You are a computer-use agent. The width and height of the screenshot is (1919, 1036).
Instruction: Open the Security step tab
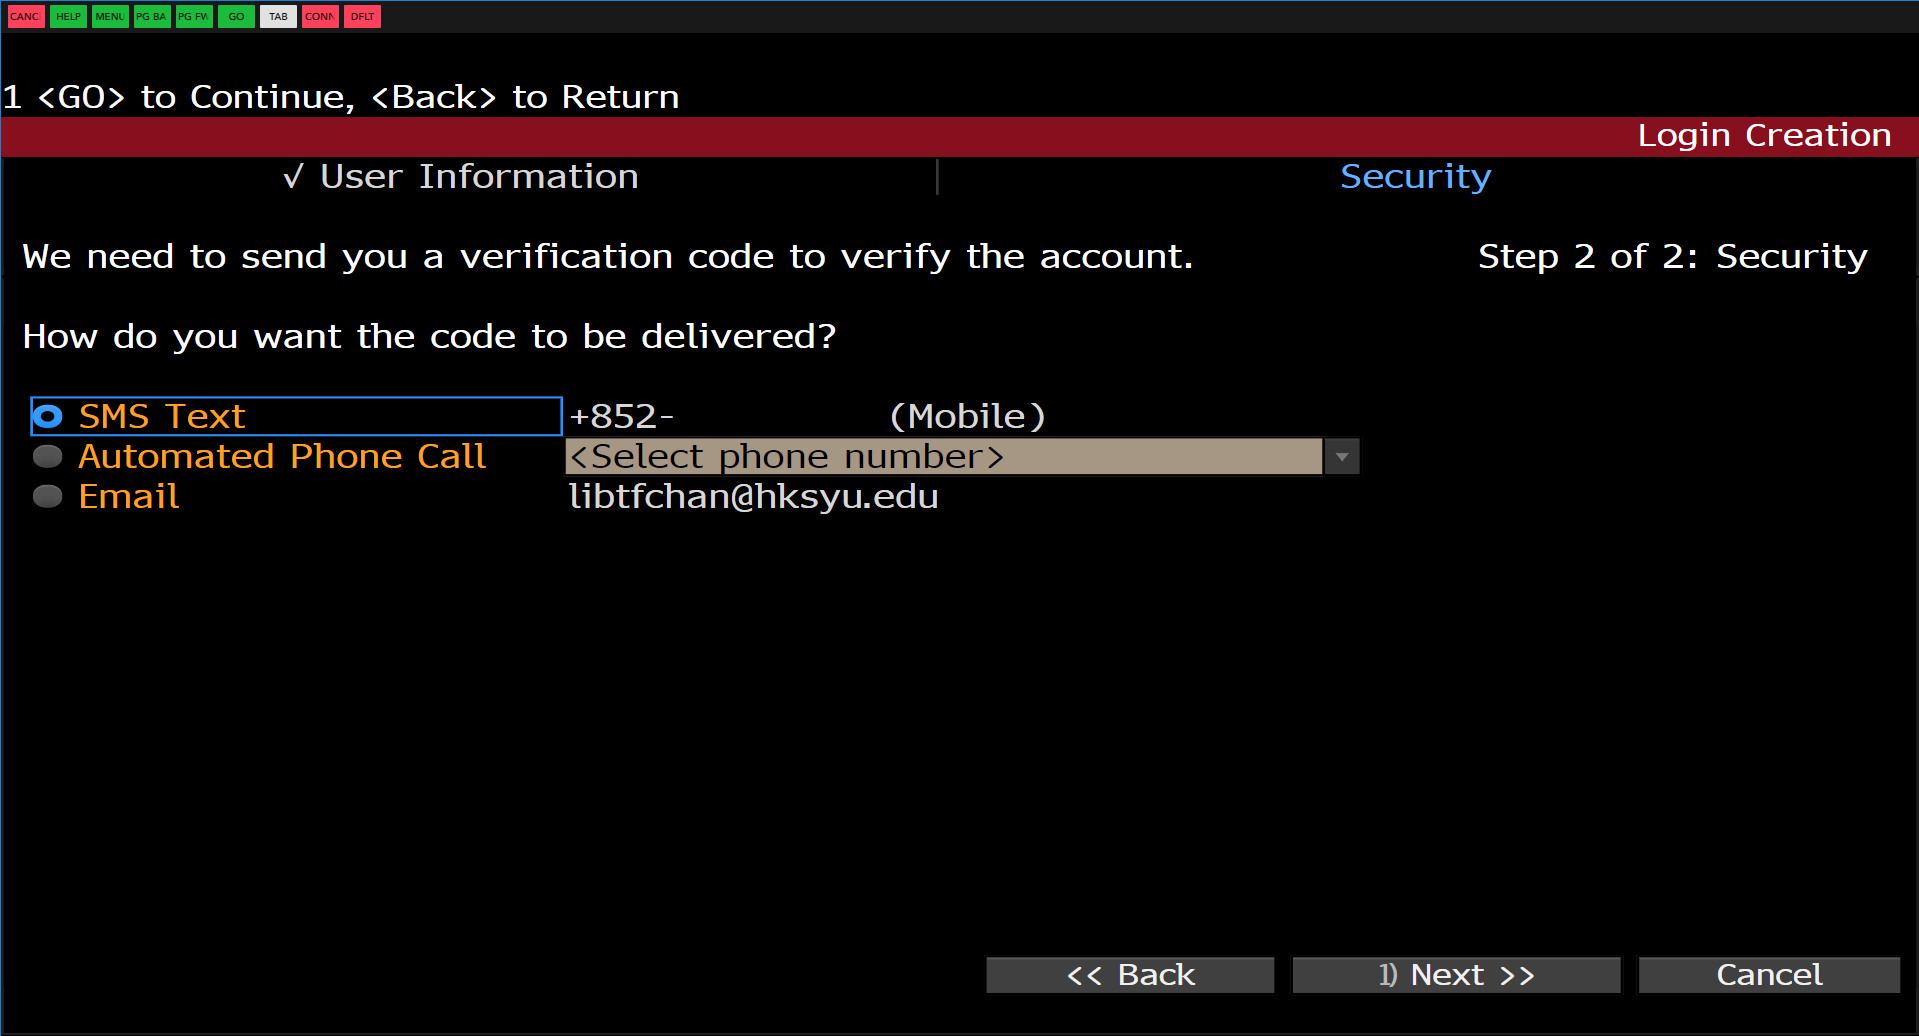tap(1415, 177)
